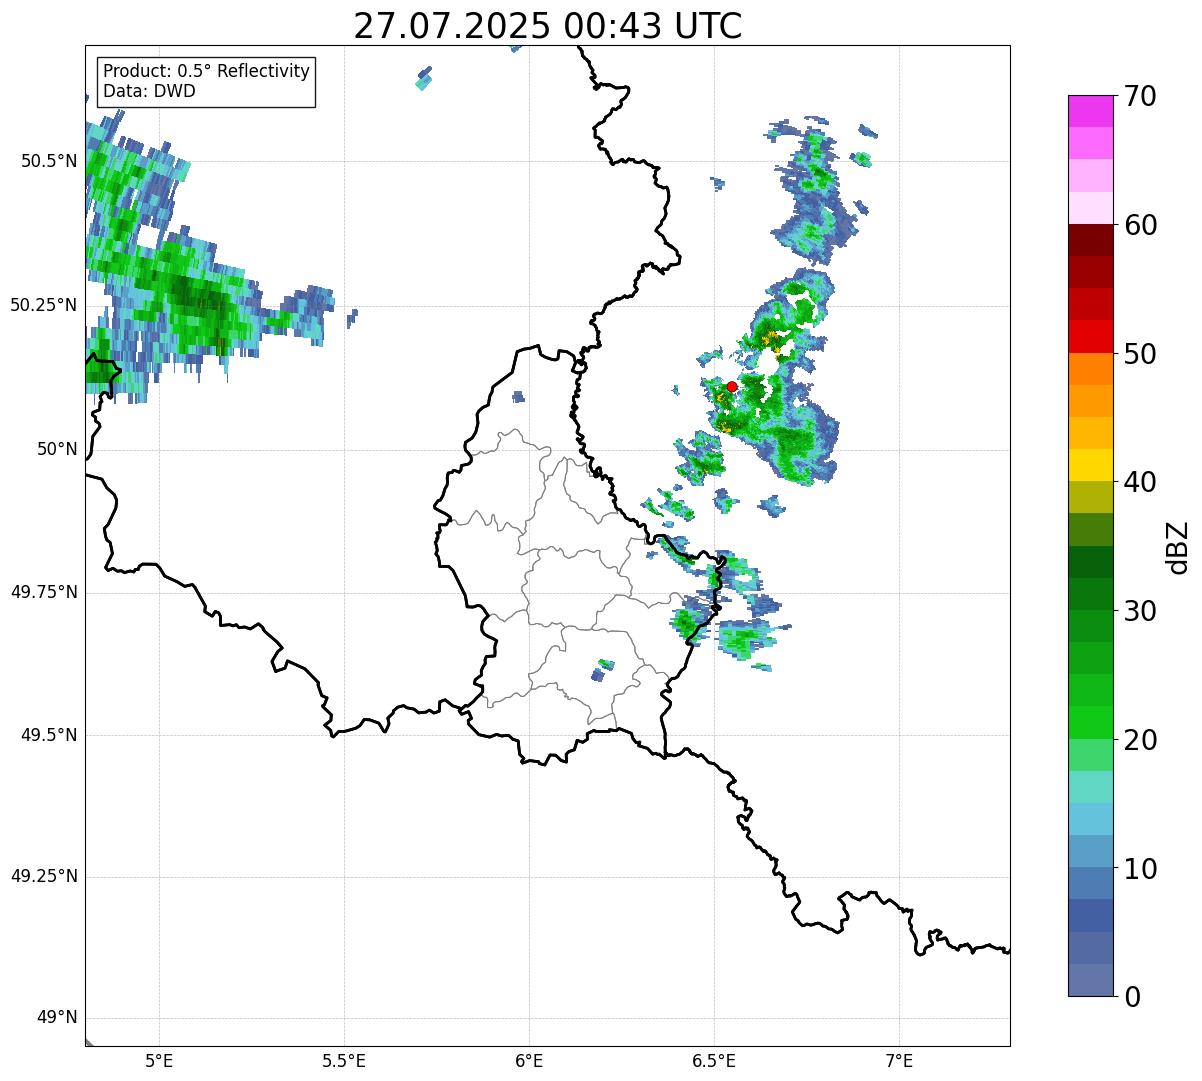Click the 50.25°N latitude label

pyautogui.click(x=43, y=305)
